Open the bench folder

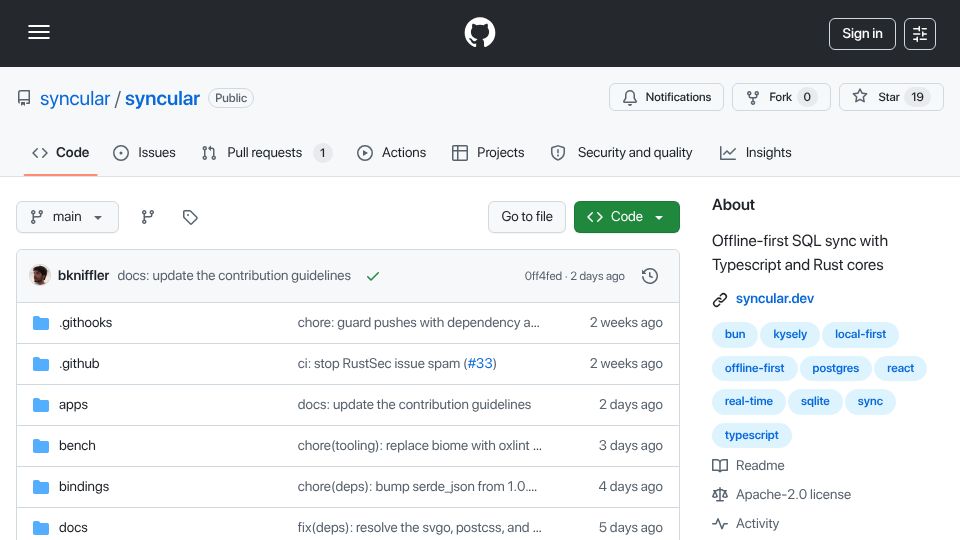click(x=77, y=446)
